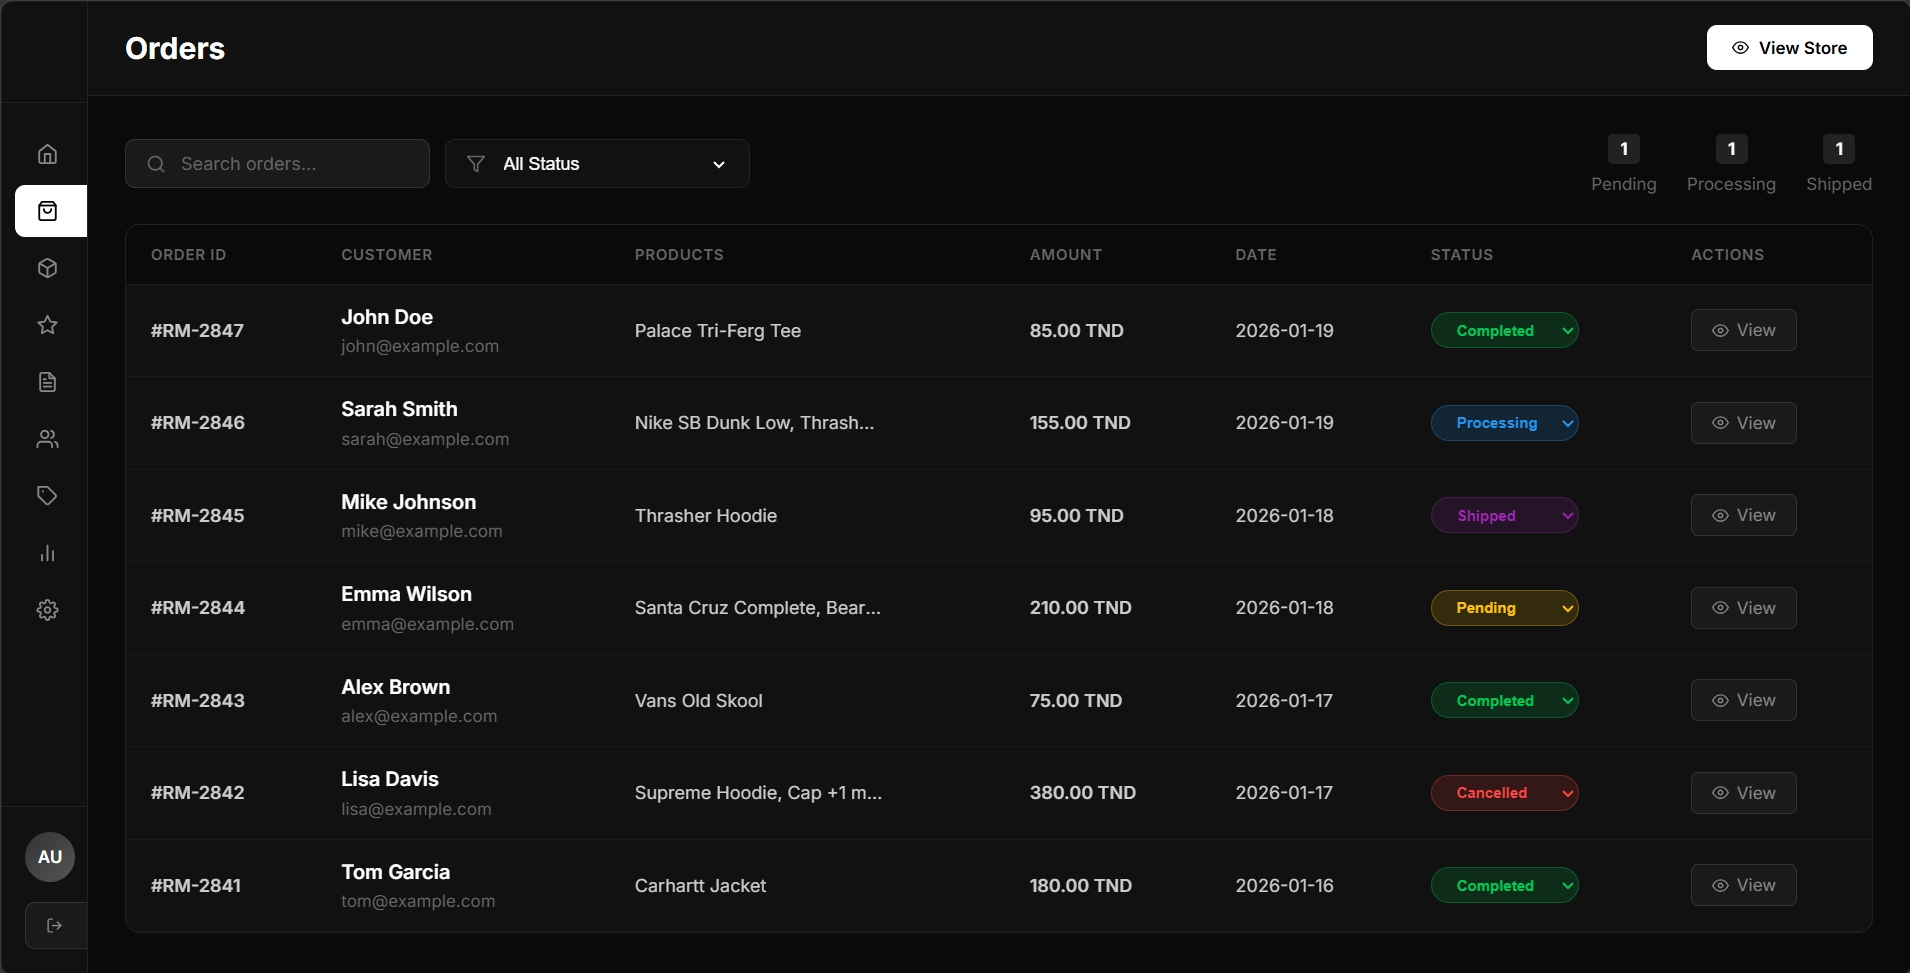The height and width of the screenshot is (973, 1910).
Task: Open the bar chart analytics sidebar icon
Action: click(x=47, y=553)
